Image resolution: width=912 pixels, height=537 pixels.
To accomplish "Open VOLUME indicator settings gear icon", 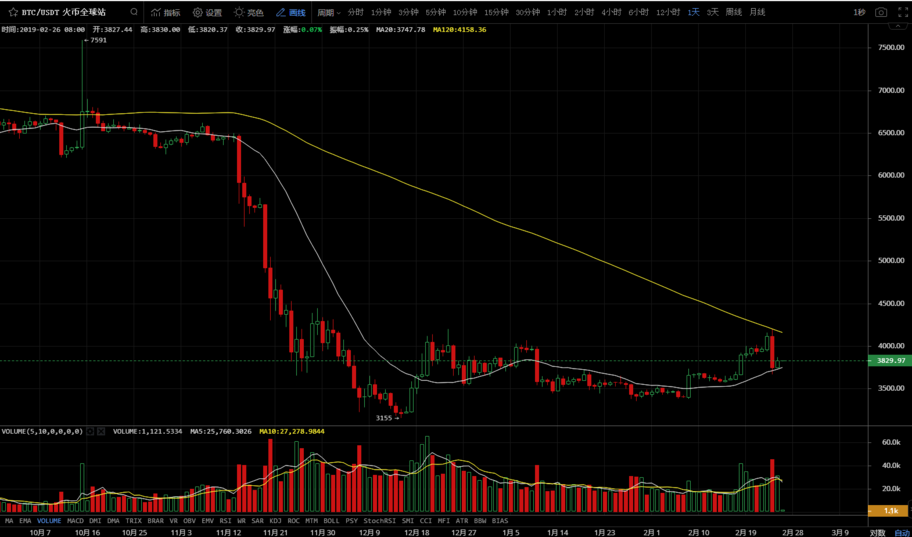I will click(x=90, y=431).
